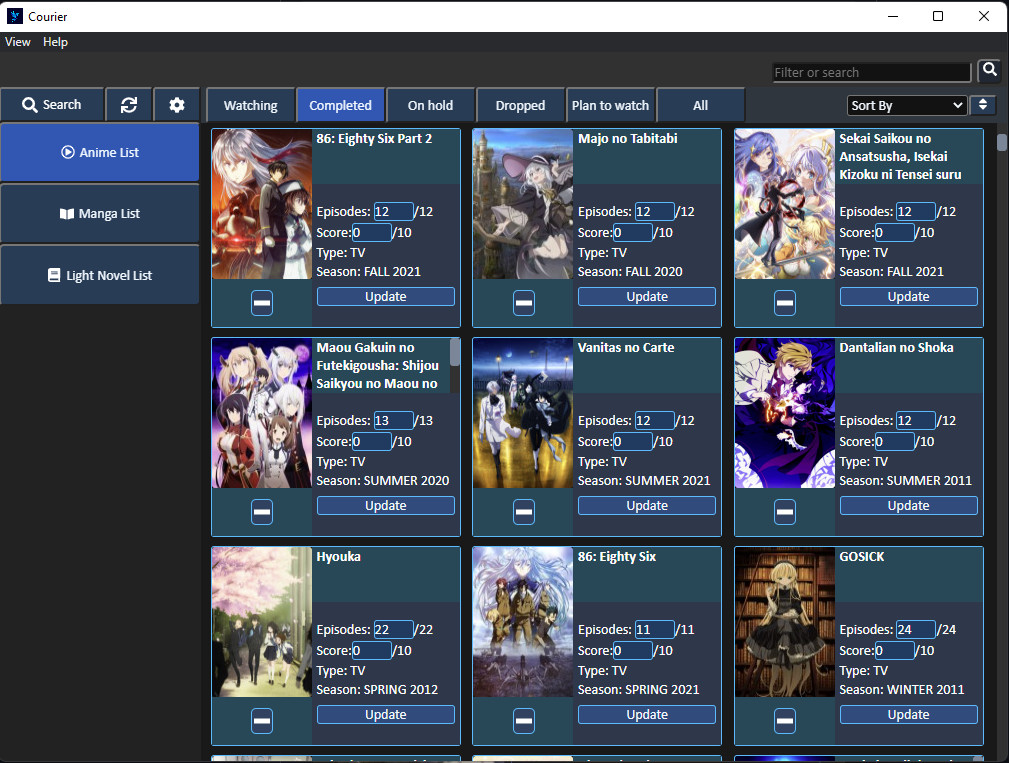The height and width of the screenshot is (763, 1009).
Task: Open the View menu
Action: click(17, 42)
